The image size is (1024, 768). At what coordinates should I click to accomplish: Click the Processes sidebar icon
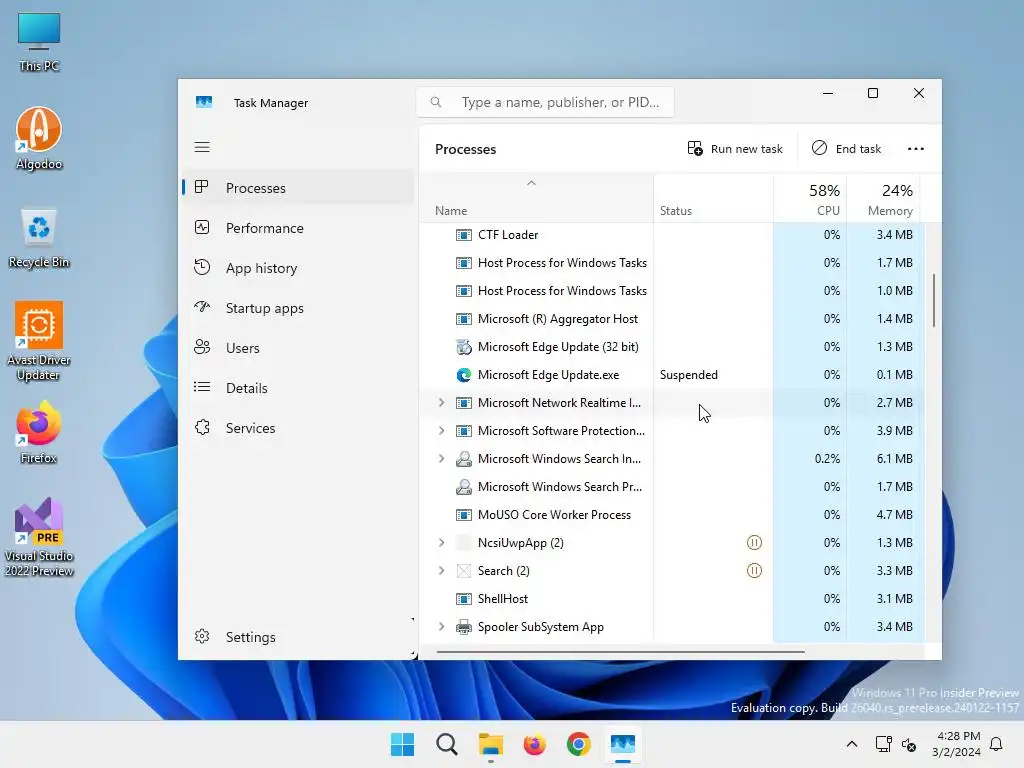[202, 187]
